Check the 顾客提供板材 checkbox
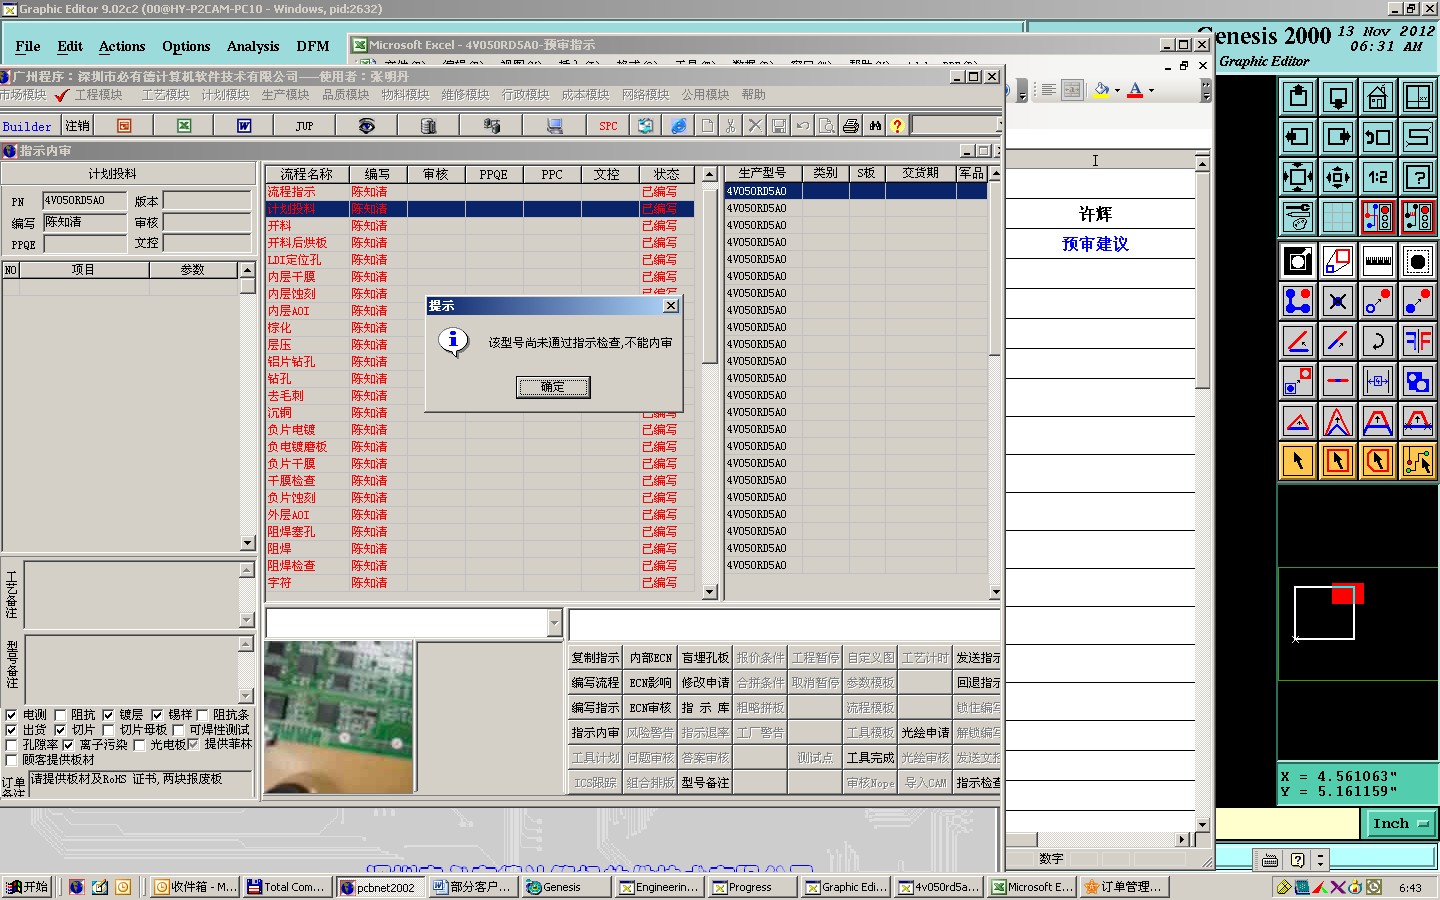Viewport: 1440px width, 900px height. coord(11,760)
